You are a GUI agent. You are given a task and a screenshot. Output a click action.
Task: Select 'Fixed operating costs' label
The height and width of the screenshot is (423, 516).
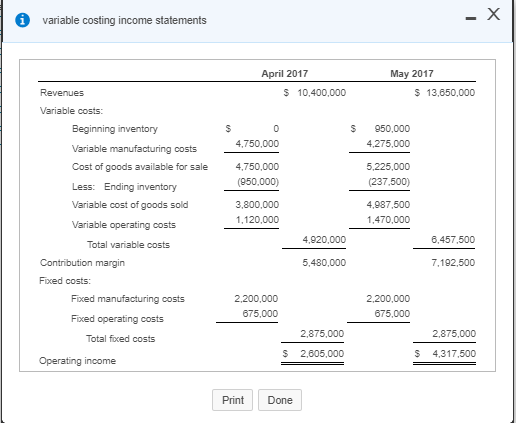click(117, 319)
